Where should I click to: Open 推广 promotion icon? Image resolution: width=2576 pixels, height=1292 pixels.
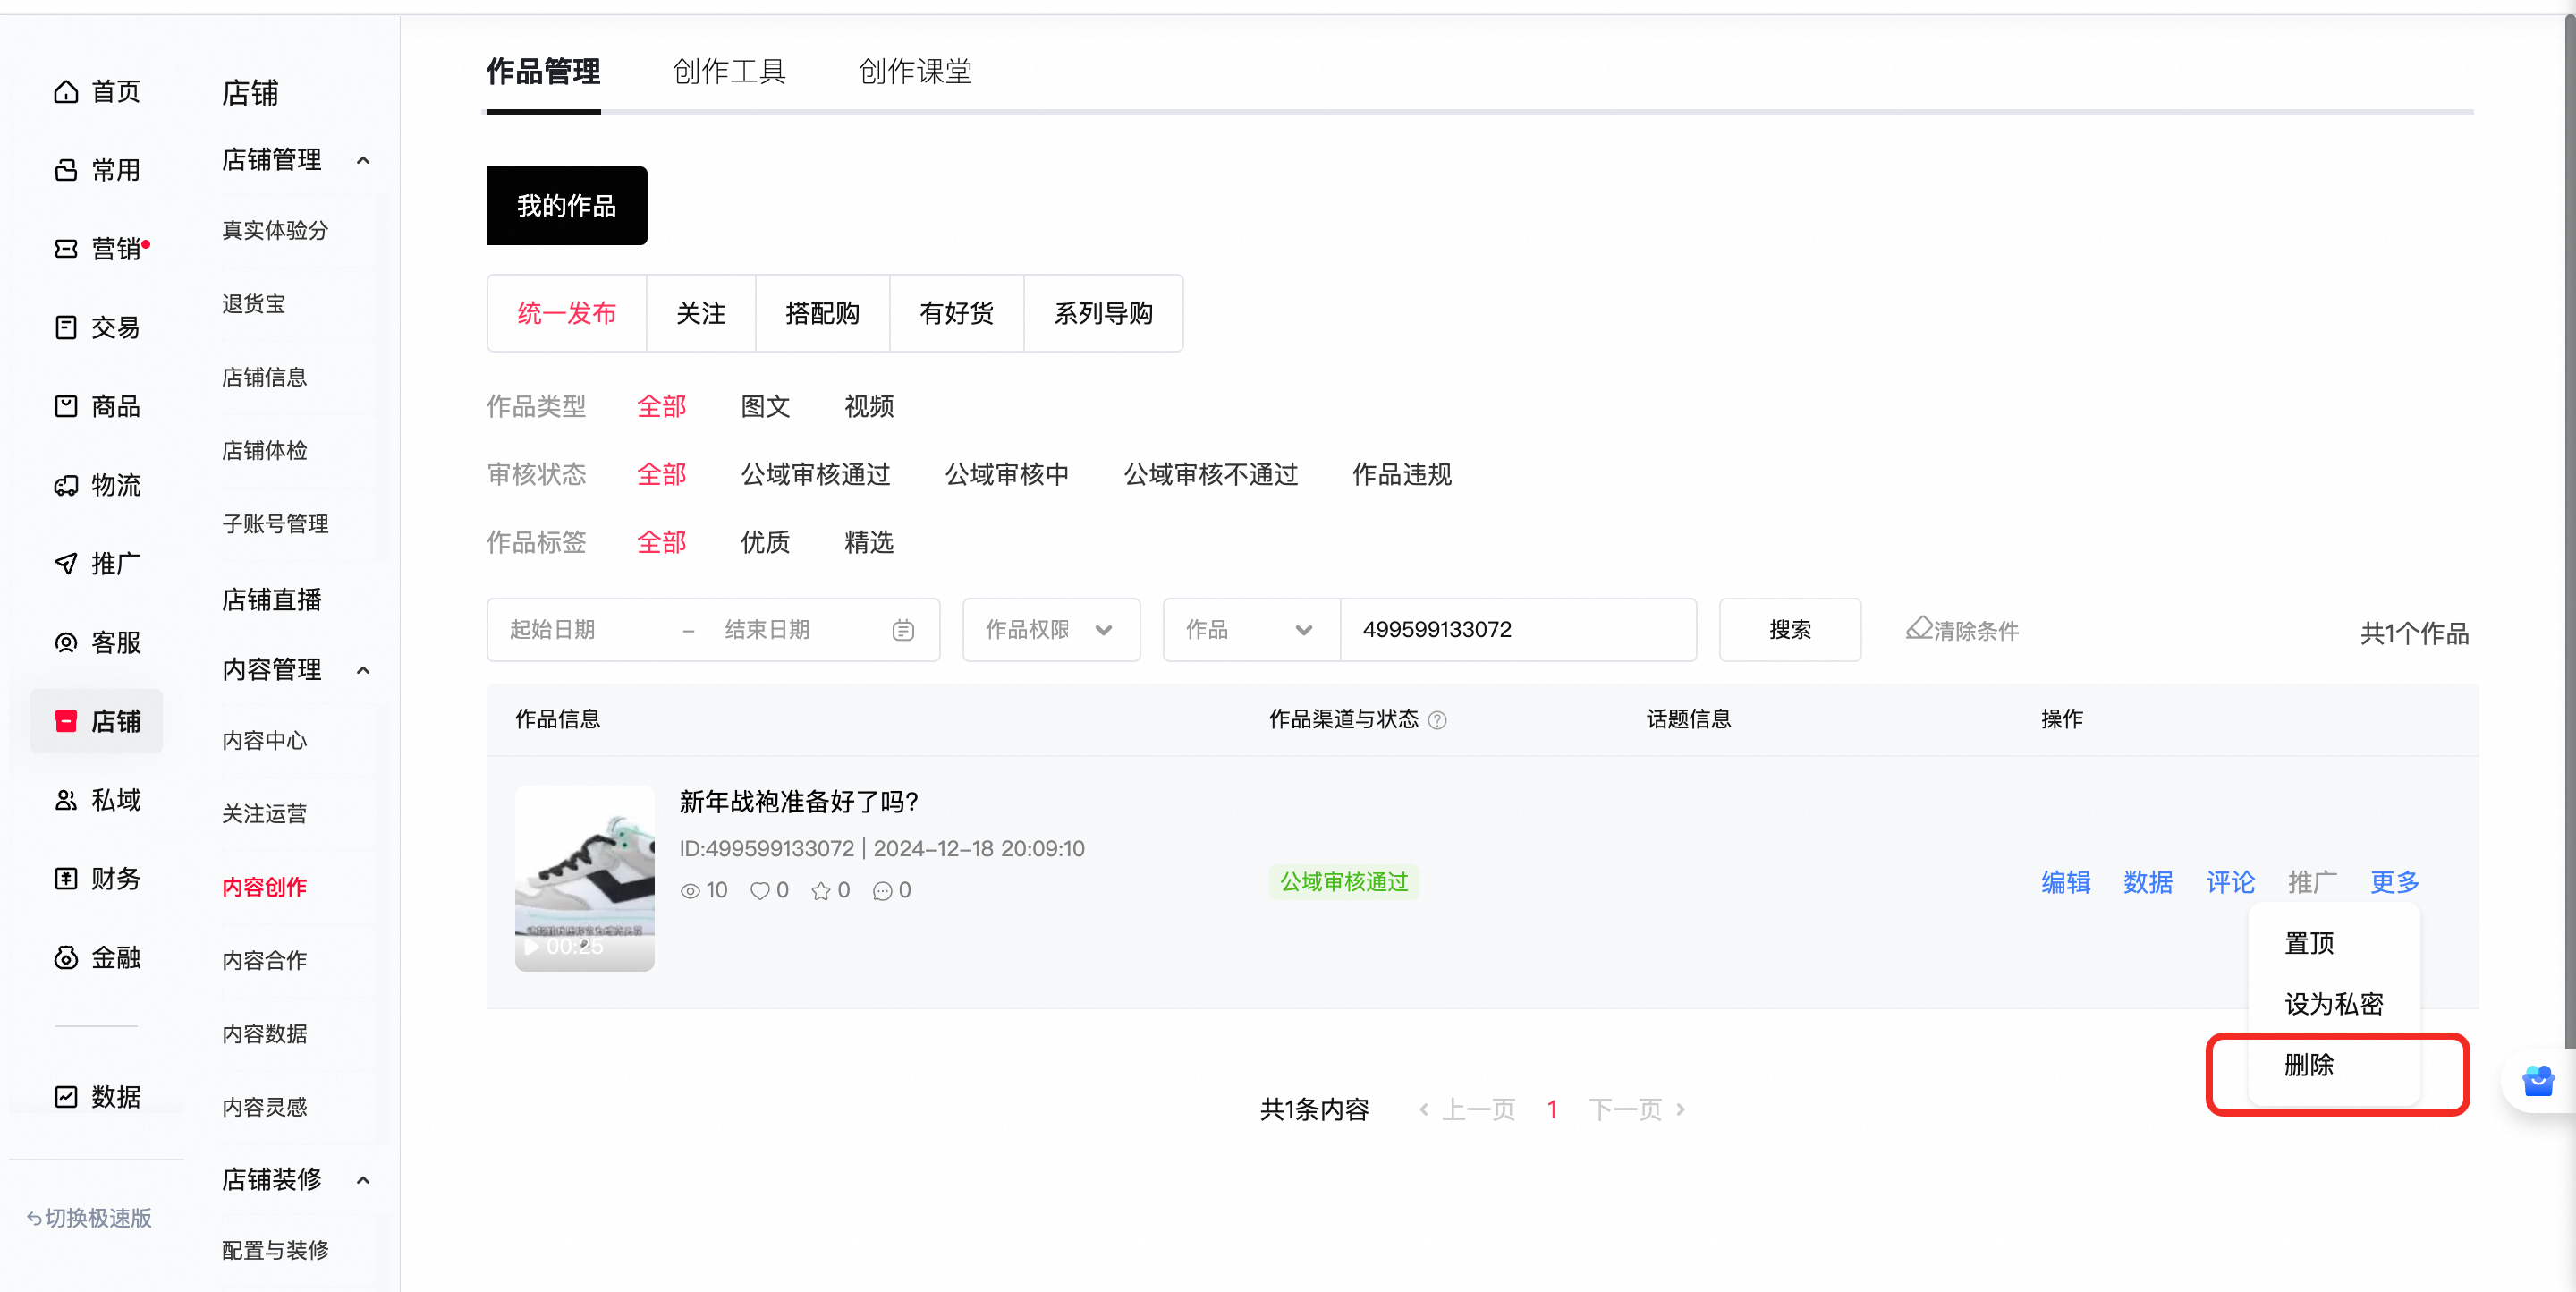coord(66,563)
